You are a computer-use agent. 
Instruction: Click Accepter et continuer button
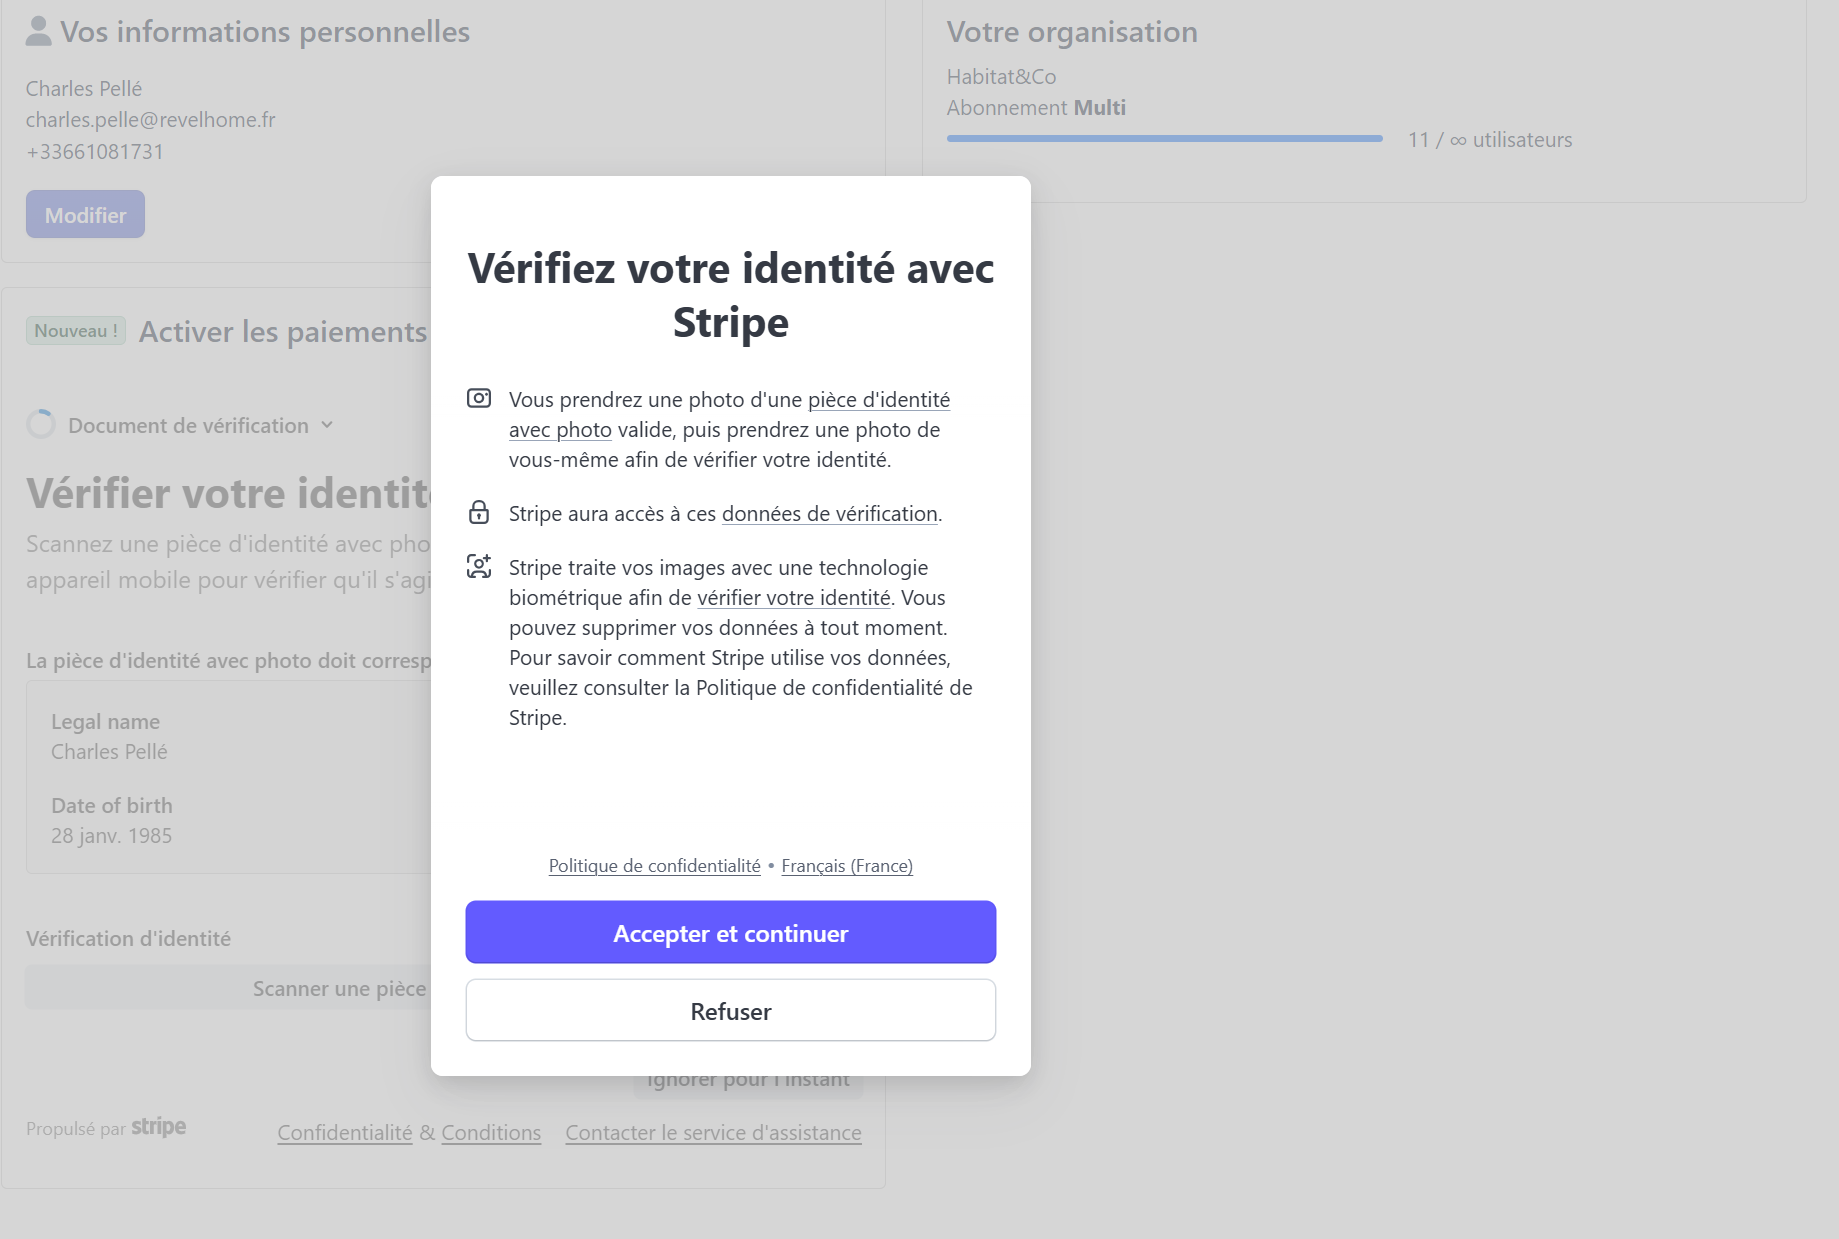pos(731,933)
